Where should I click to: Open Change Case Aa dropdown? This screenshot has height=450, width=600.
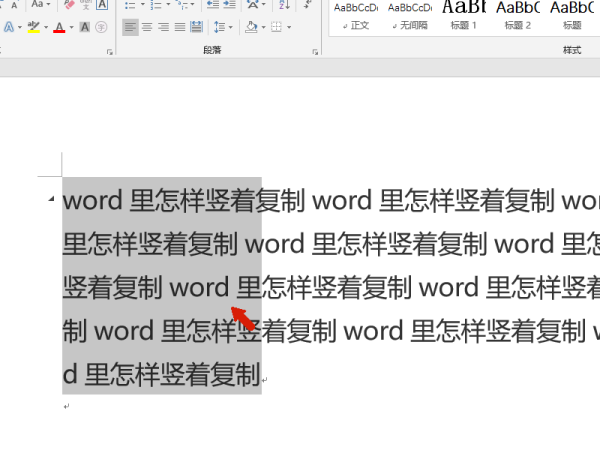[x=41, y=5]
